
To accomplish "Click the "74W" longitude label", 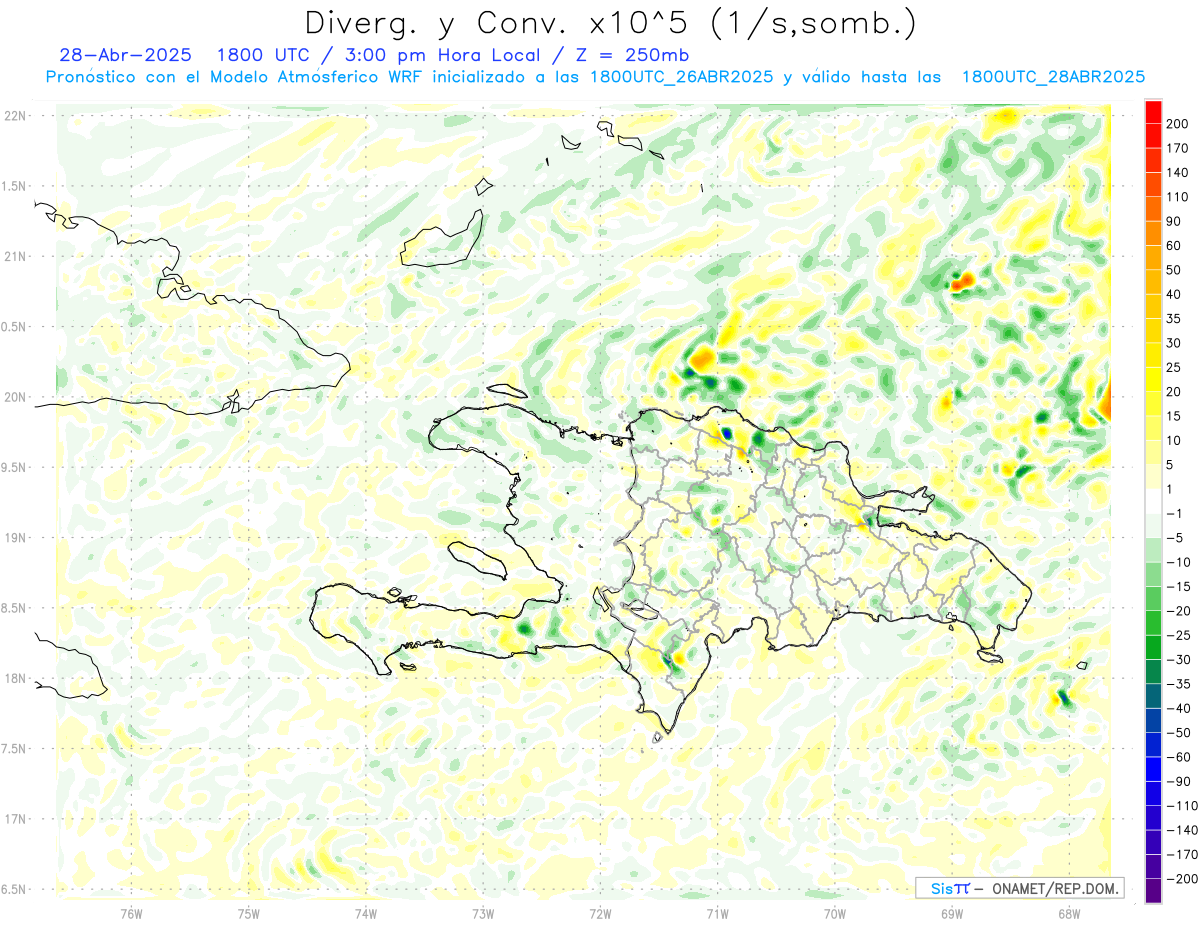I will pos(365,912).
